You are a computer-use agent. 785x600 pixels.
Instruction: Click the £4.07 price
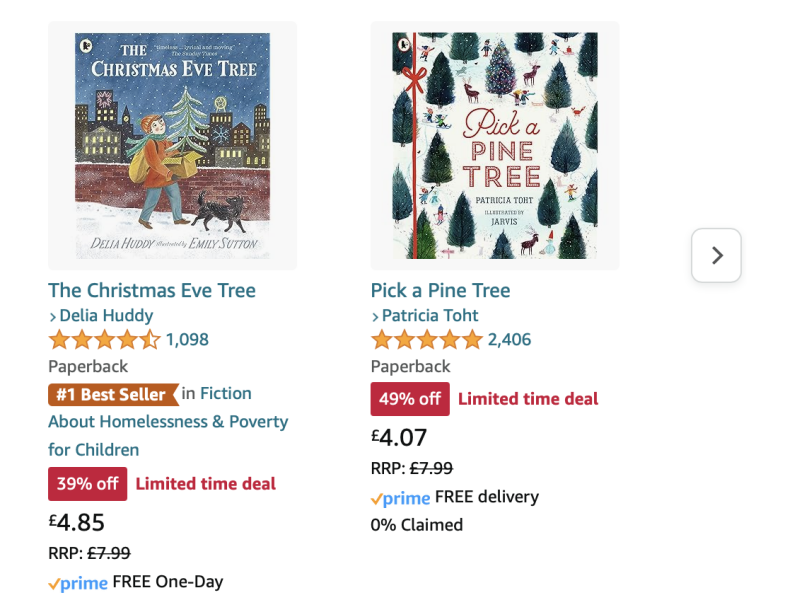[399, 437]
